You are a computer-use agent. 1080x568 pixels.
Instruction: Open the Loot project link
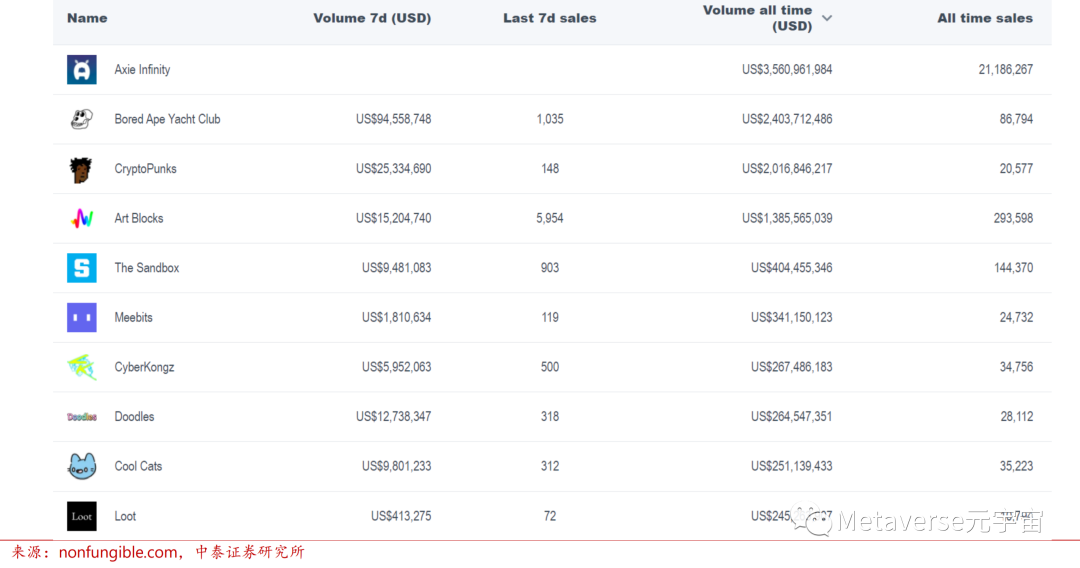click(125, 516)
